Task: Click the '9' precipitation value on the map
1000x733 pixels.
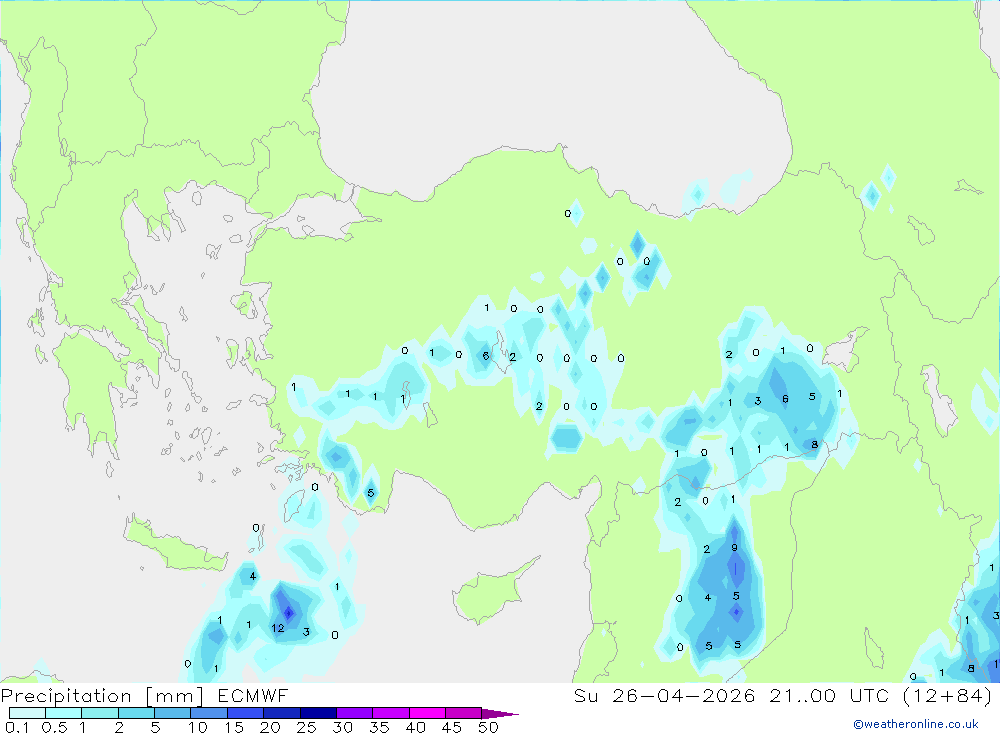Action: click(734, 547)
